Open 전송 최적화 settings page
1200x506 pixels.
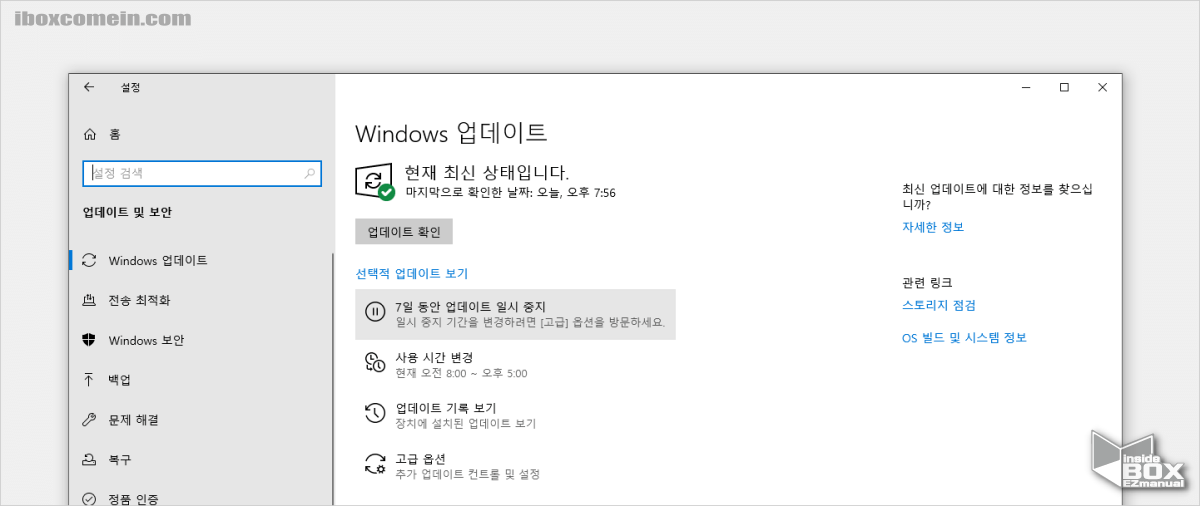(x=201, y=300)
